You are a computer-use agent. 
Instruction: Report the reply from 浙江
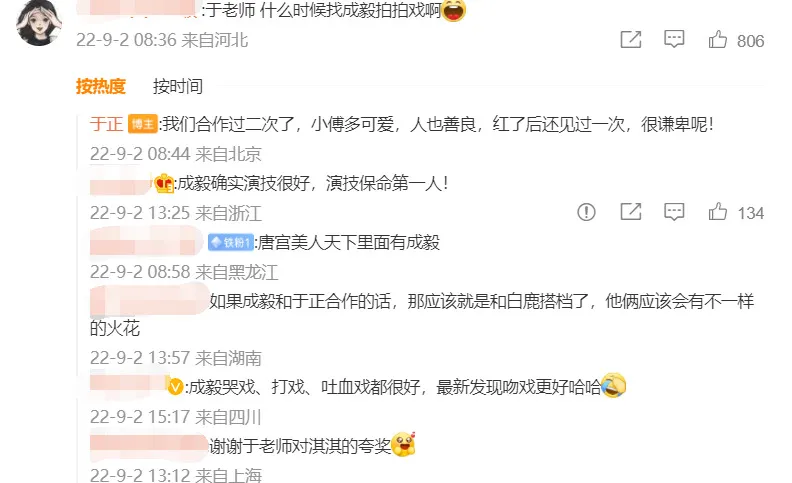pos(586,212)
